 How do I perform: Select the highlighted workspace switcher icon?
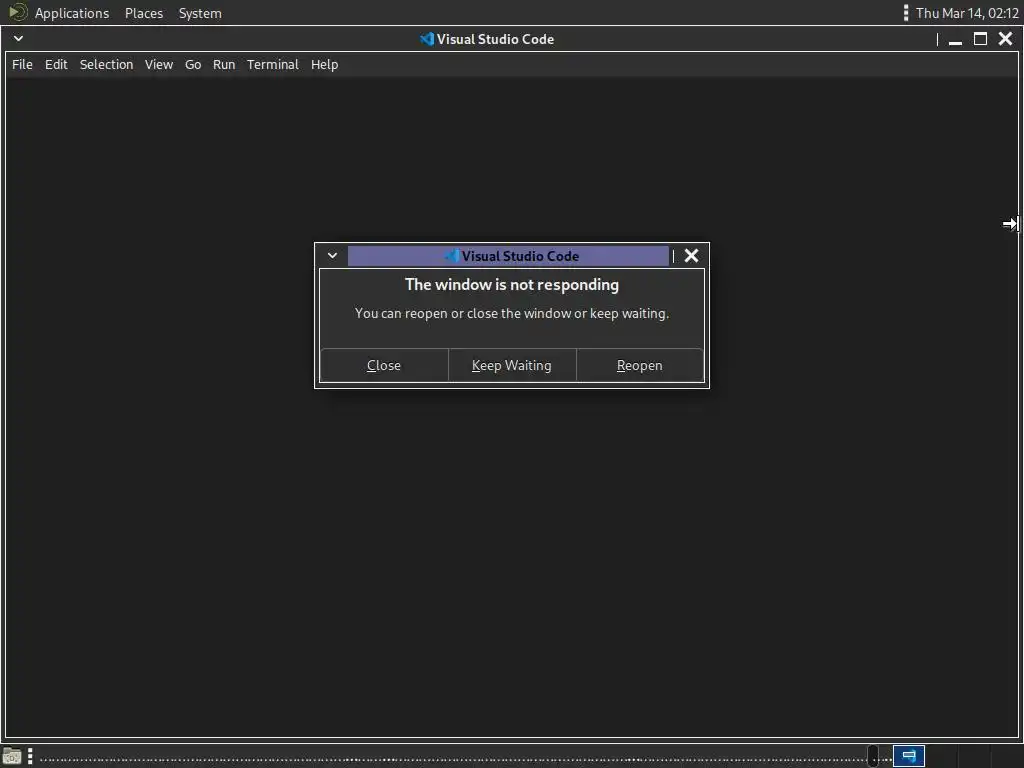point(908,756)
